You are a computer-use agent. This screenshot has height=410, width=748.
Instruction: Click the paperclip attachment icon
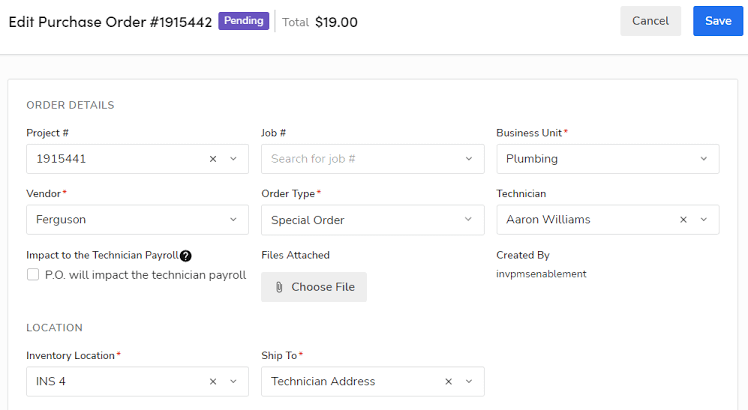click(x=278, y=287)
